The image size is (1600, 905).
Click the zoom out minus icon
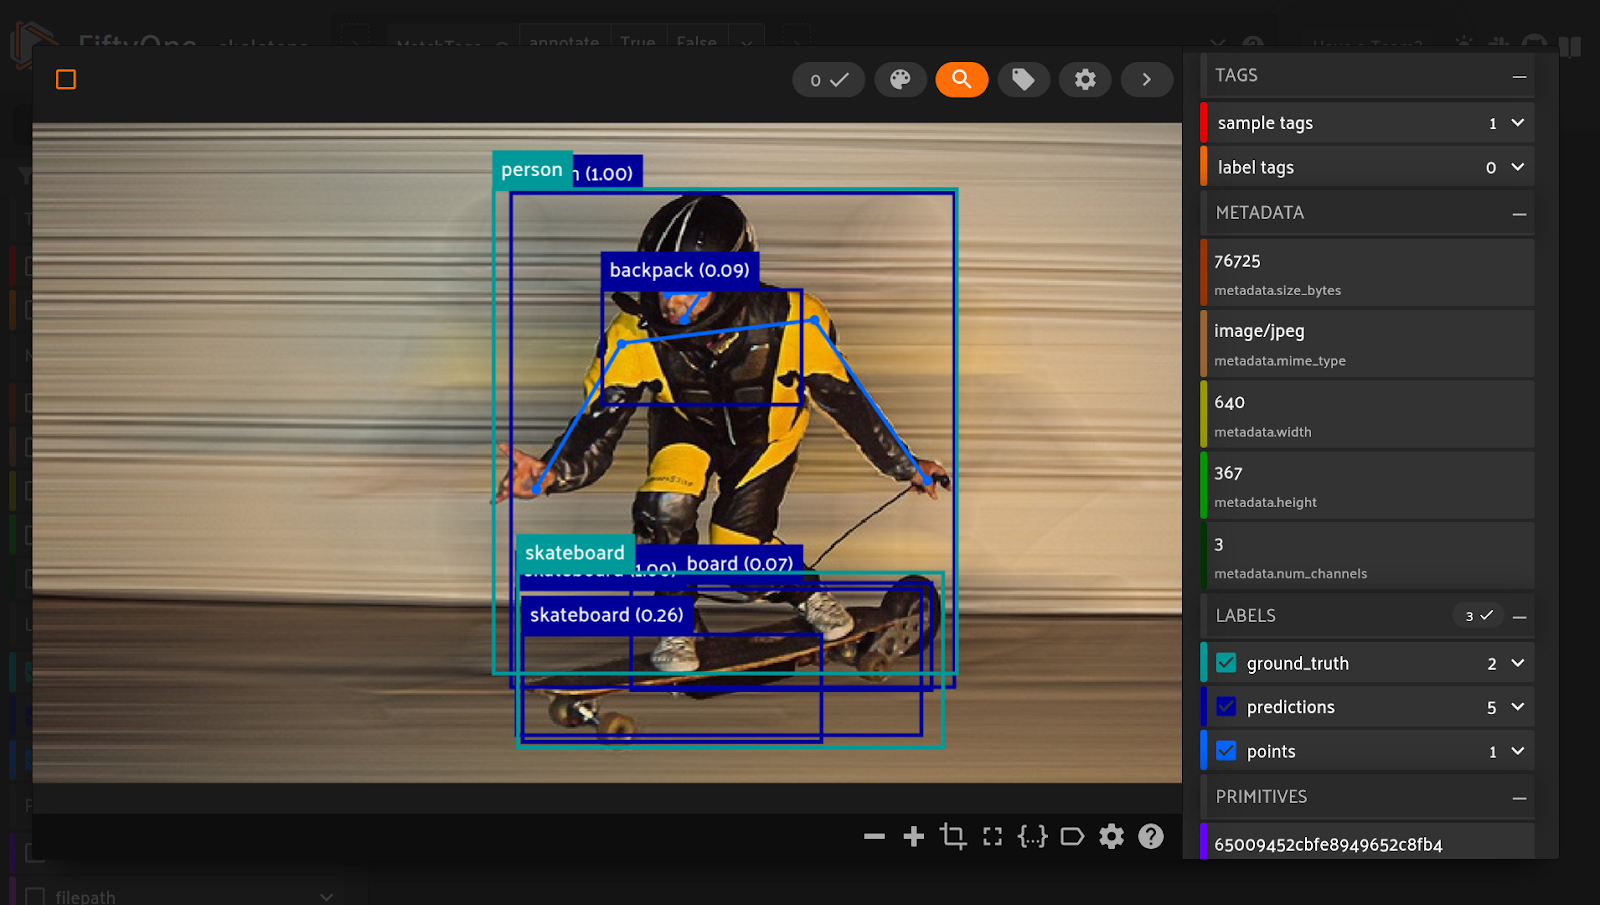pyautogui.click(x=874, y=836)
